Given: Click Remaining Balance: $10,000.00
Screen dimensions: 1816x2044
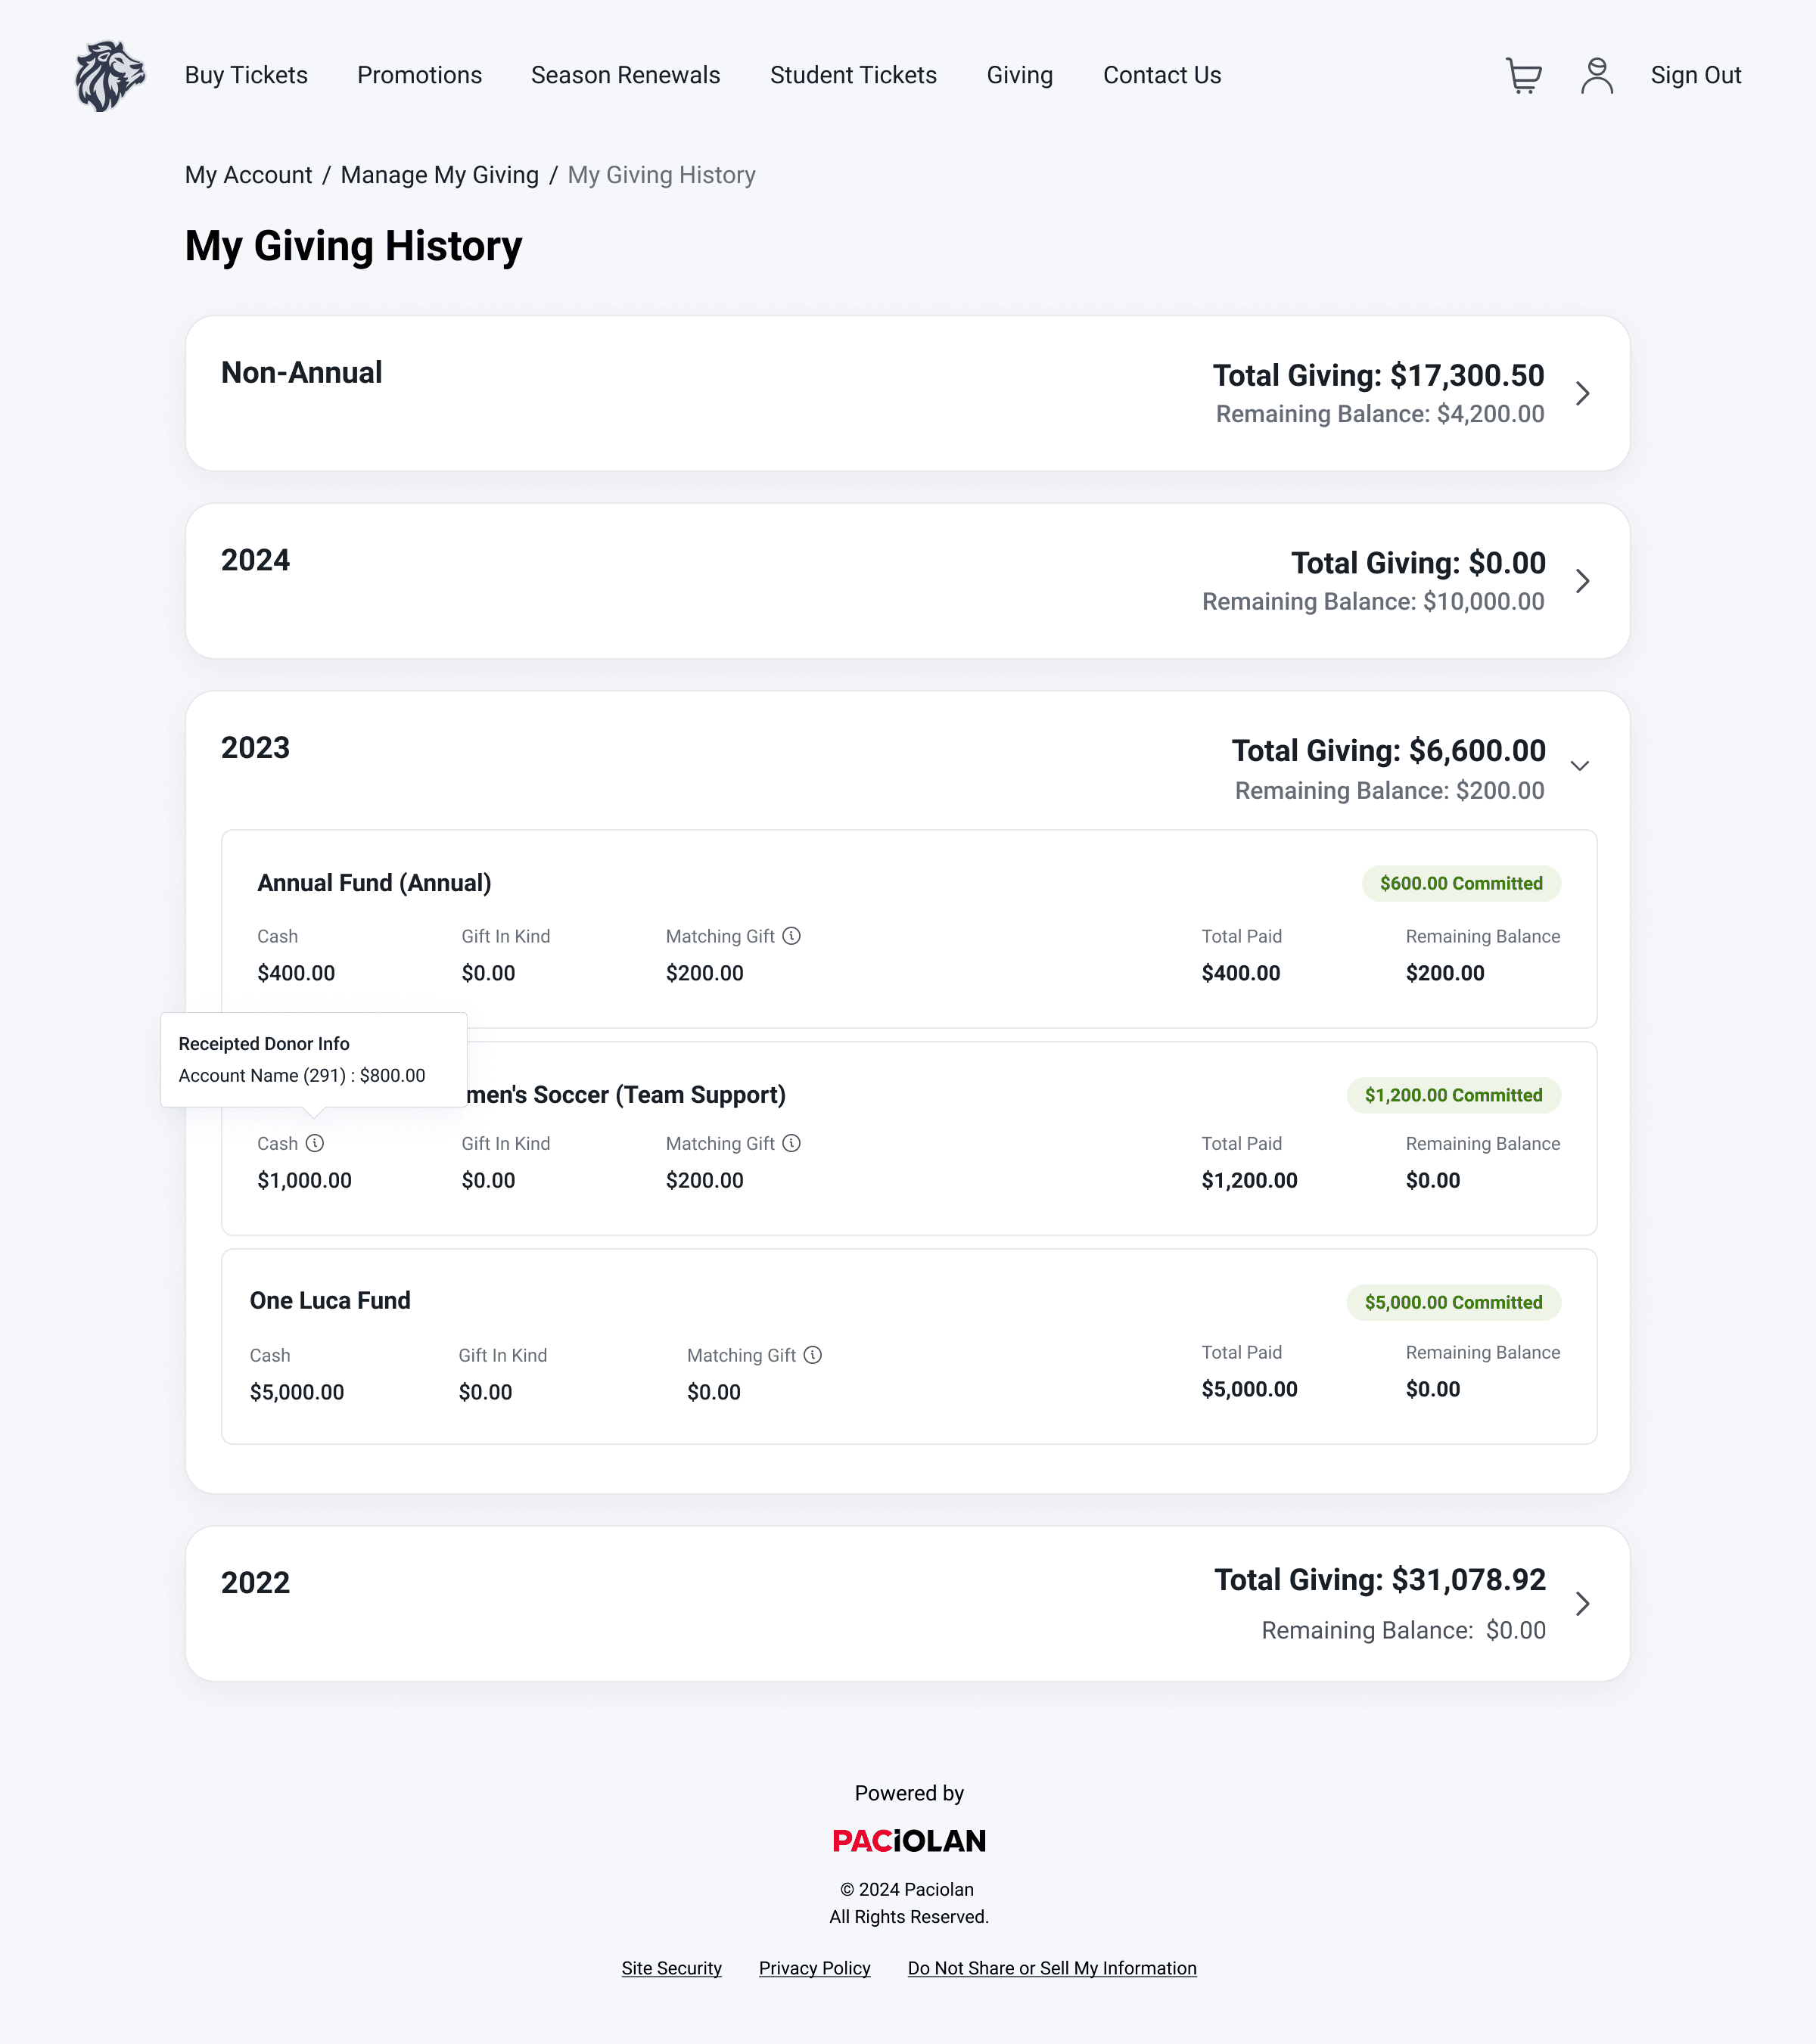Looking at the screenshot, I should point(1373,602).
